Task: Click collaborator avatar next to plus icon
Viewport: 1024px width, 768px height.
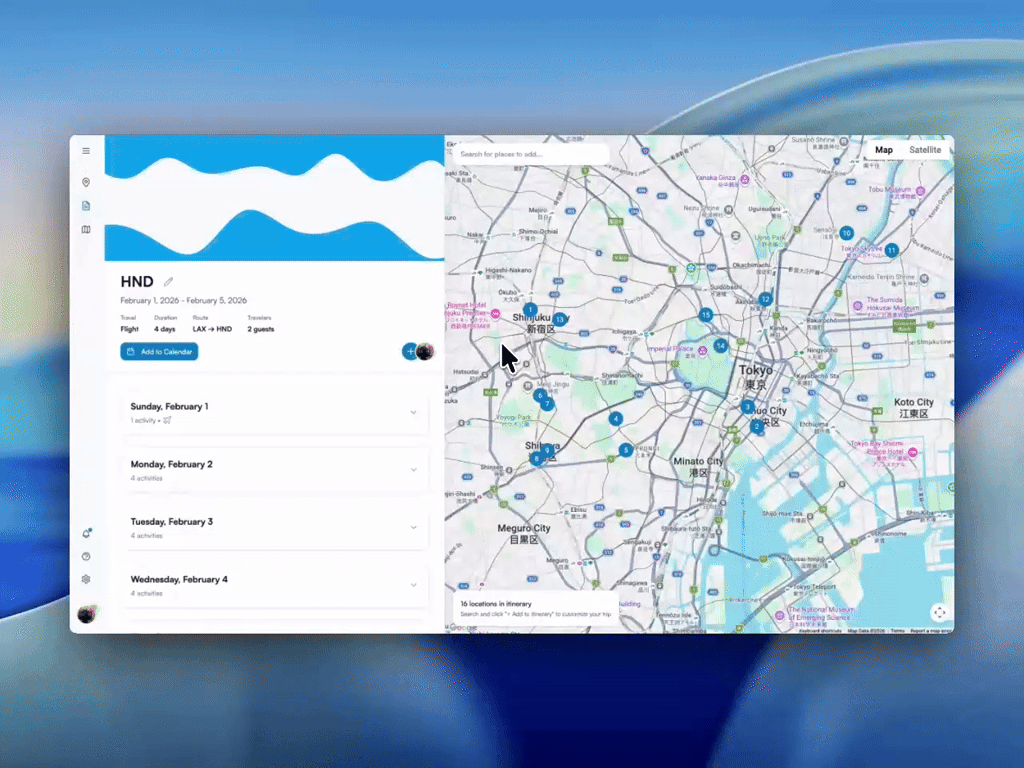Action: [x=425, y=351]
